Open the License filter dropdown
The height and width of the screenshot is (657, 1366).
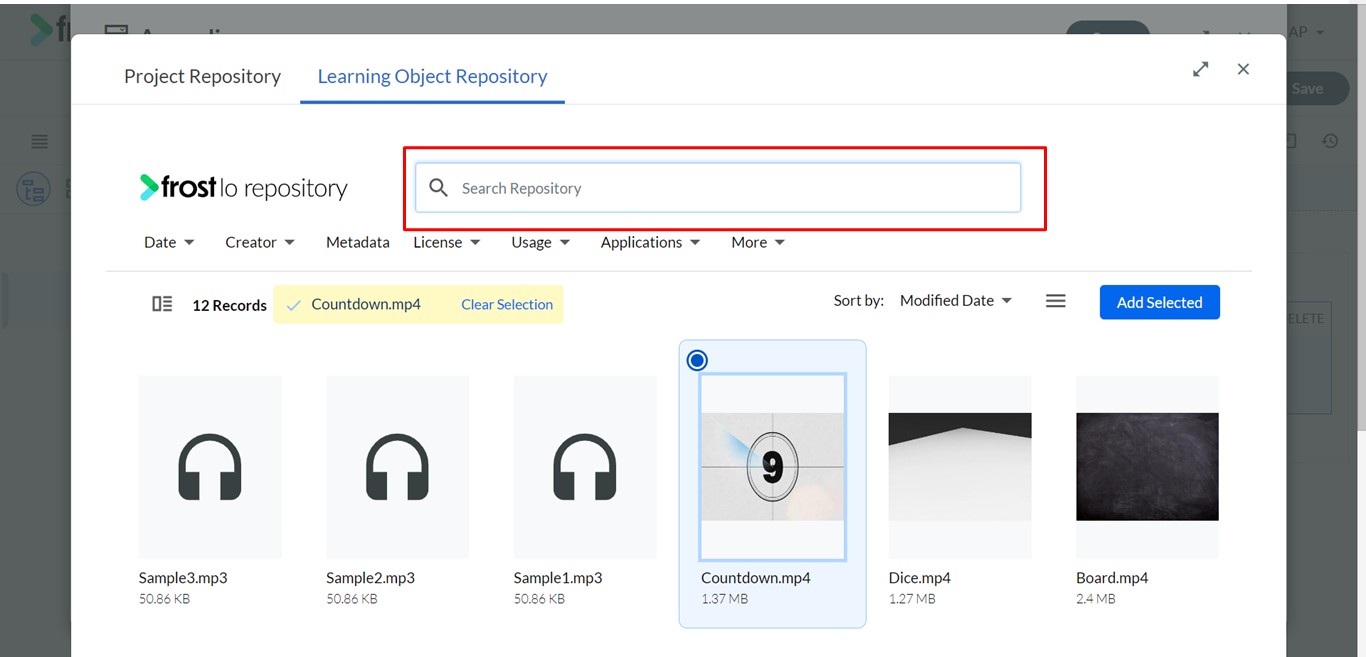coord(447,242)
